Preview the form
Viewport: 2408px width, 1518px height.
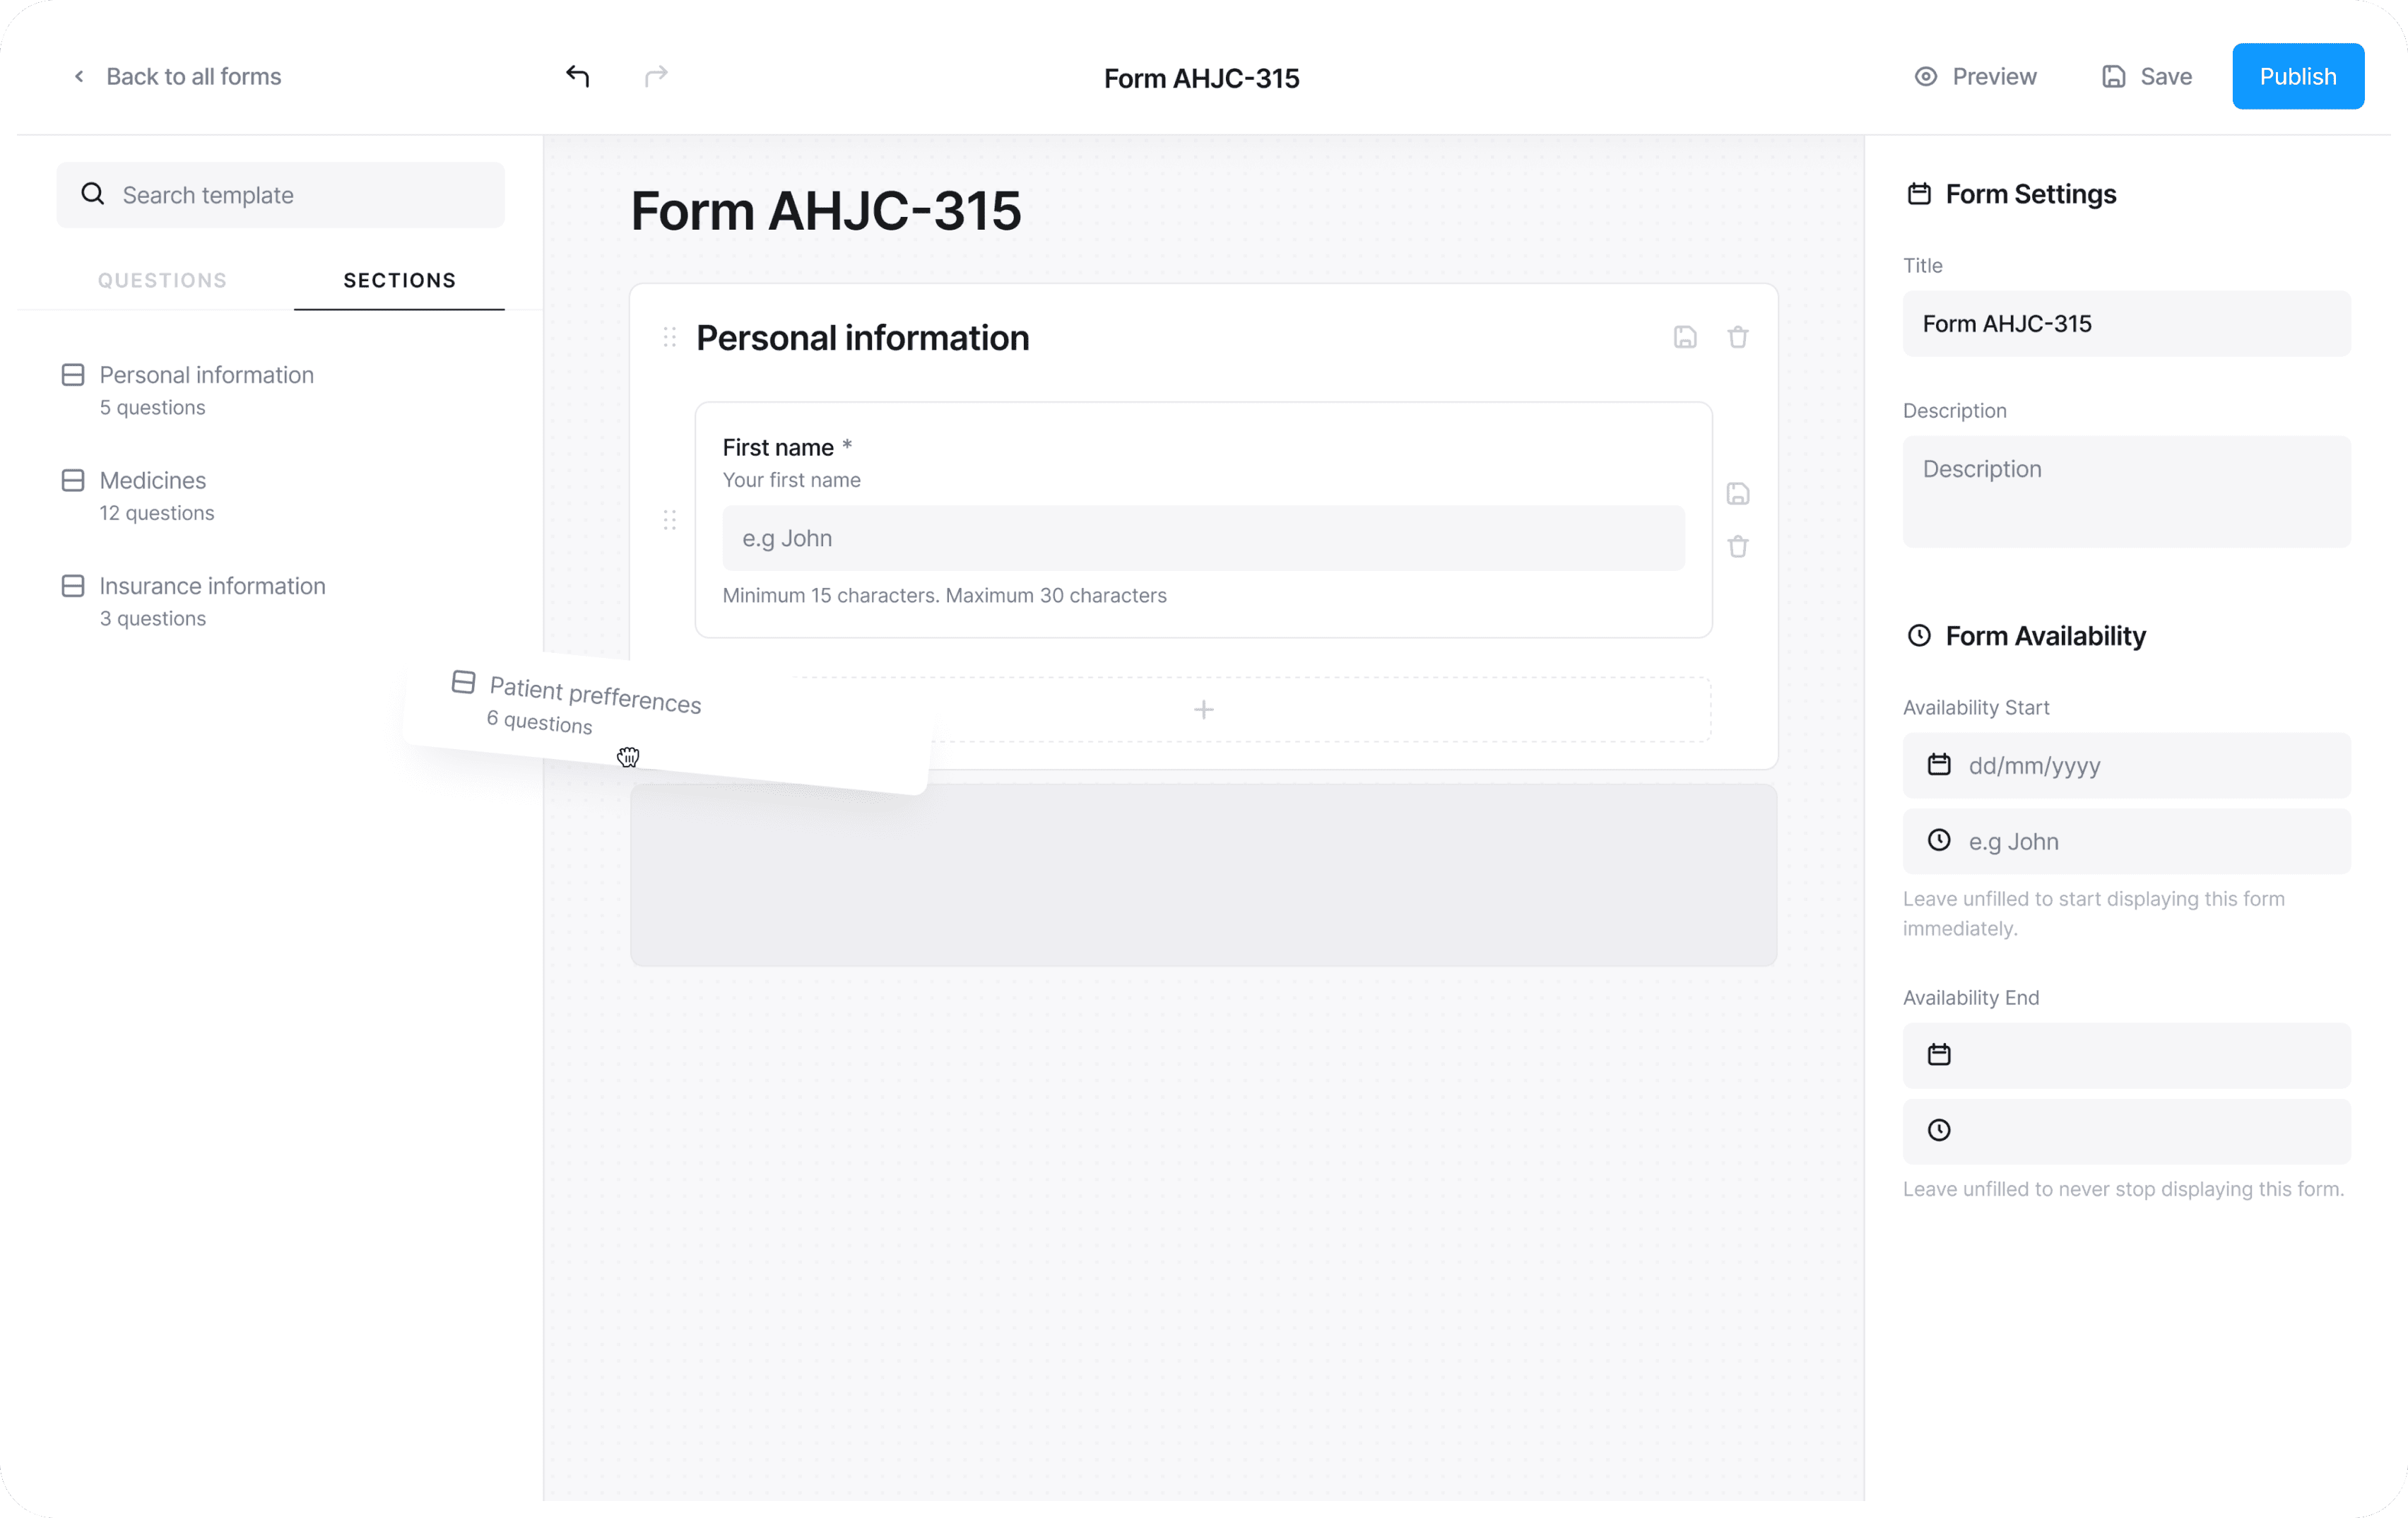click(x=1975, y=77)
